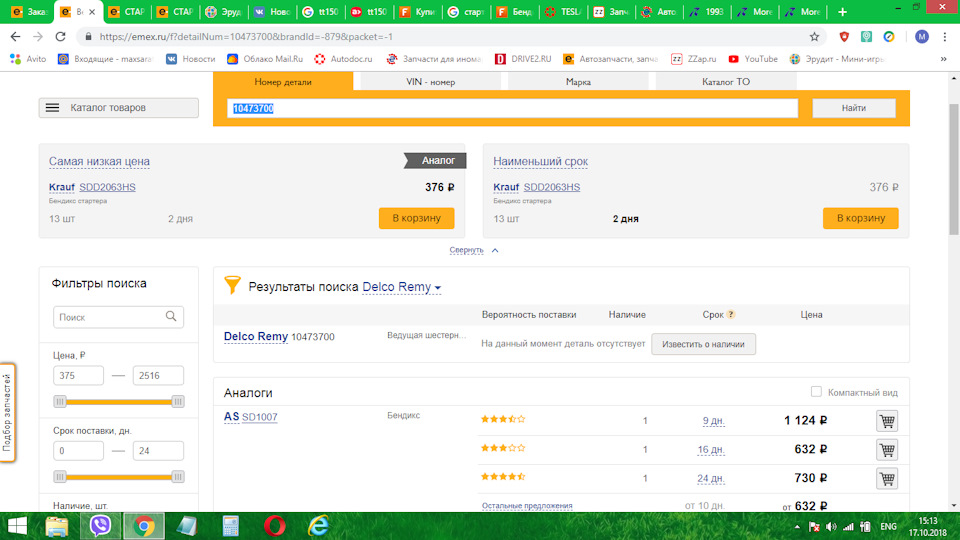Click the max delivery days field 24

pyautogui.click(x=158, y=451)
